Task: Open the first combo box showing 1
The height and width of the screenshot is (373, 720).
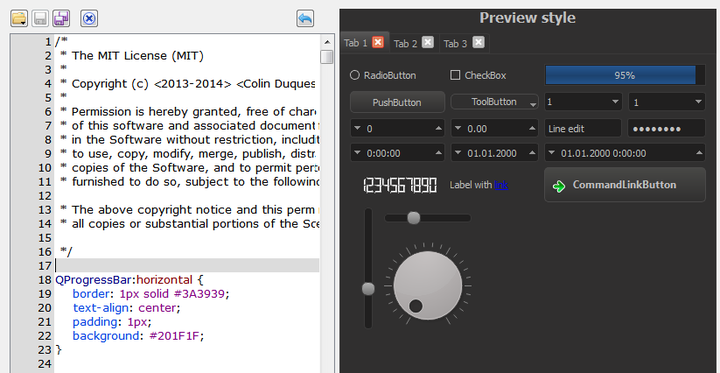Action: pyautogui.click(x=583, y=102)
